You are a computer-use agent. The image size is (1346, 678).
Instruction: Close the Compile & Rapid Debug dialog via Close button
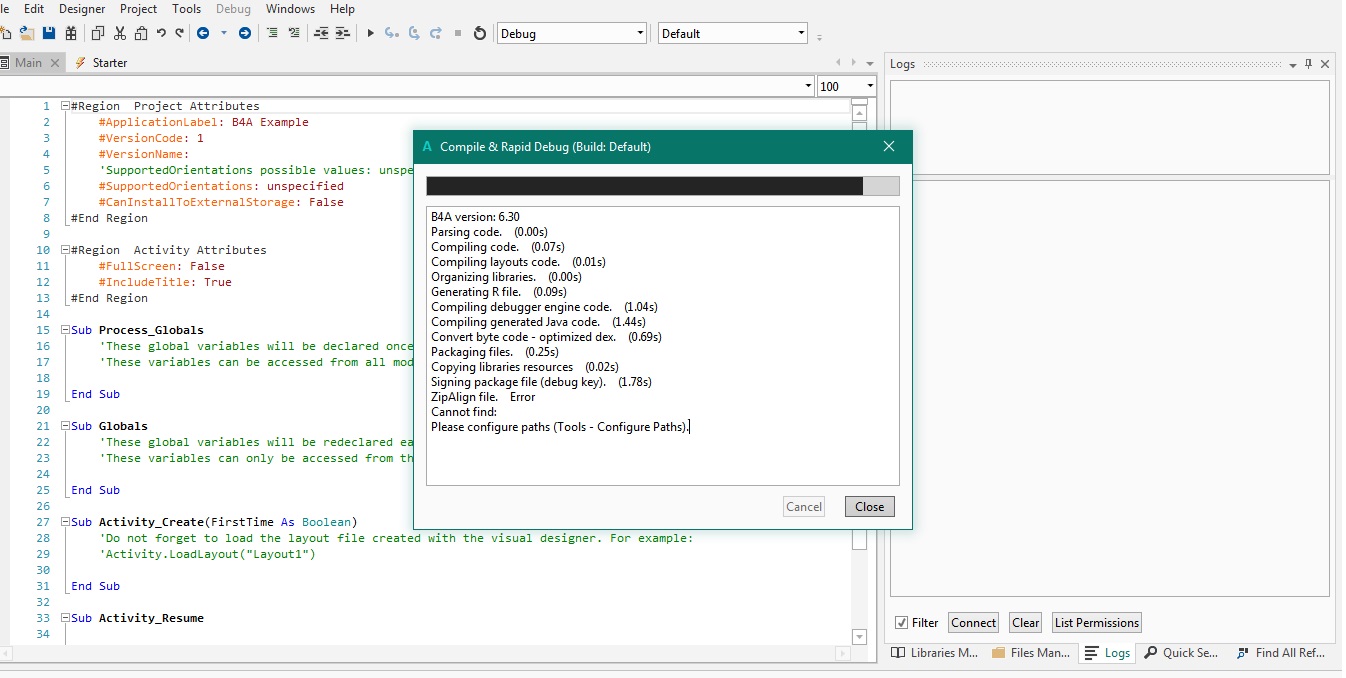869,507
